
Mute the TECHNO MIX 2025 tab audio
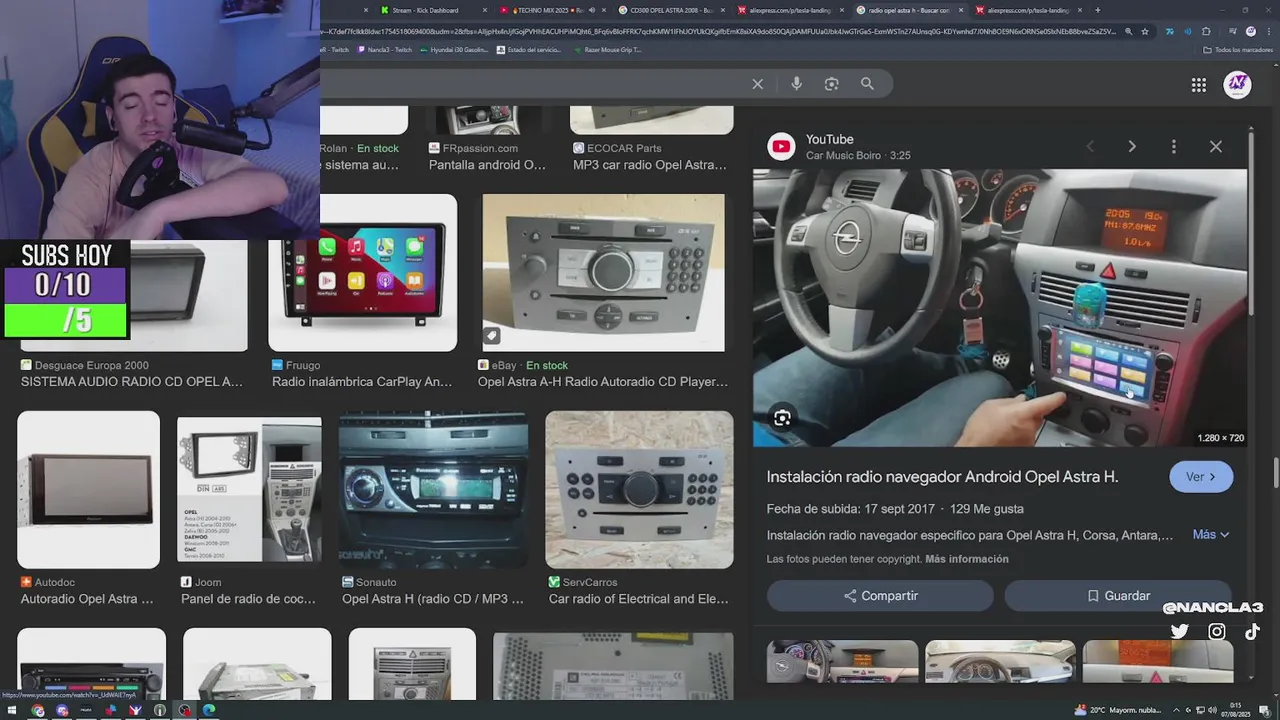point(592,10)
